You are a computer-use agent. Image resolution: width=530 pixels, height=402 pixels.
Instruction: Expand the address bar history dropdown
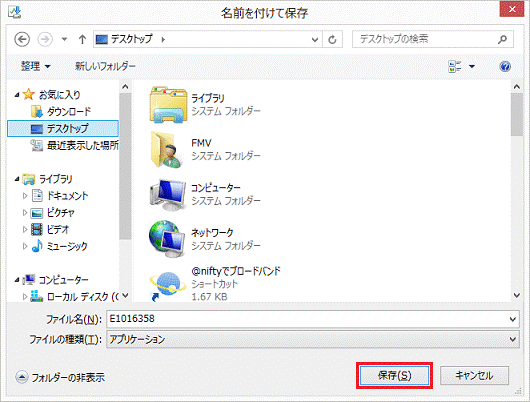click(315, 40)
